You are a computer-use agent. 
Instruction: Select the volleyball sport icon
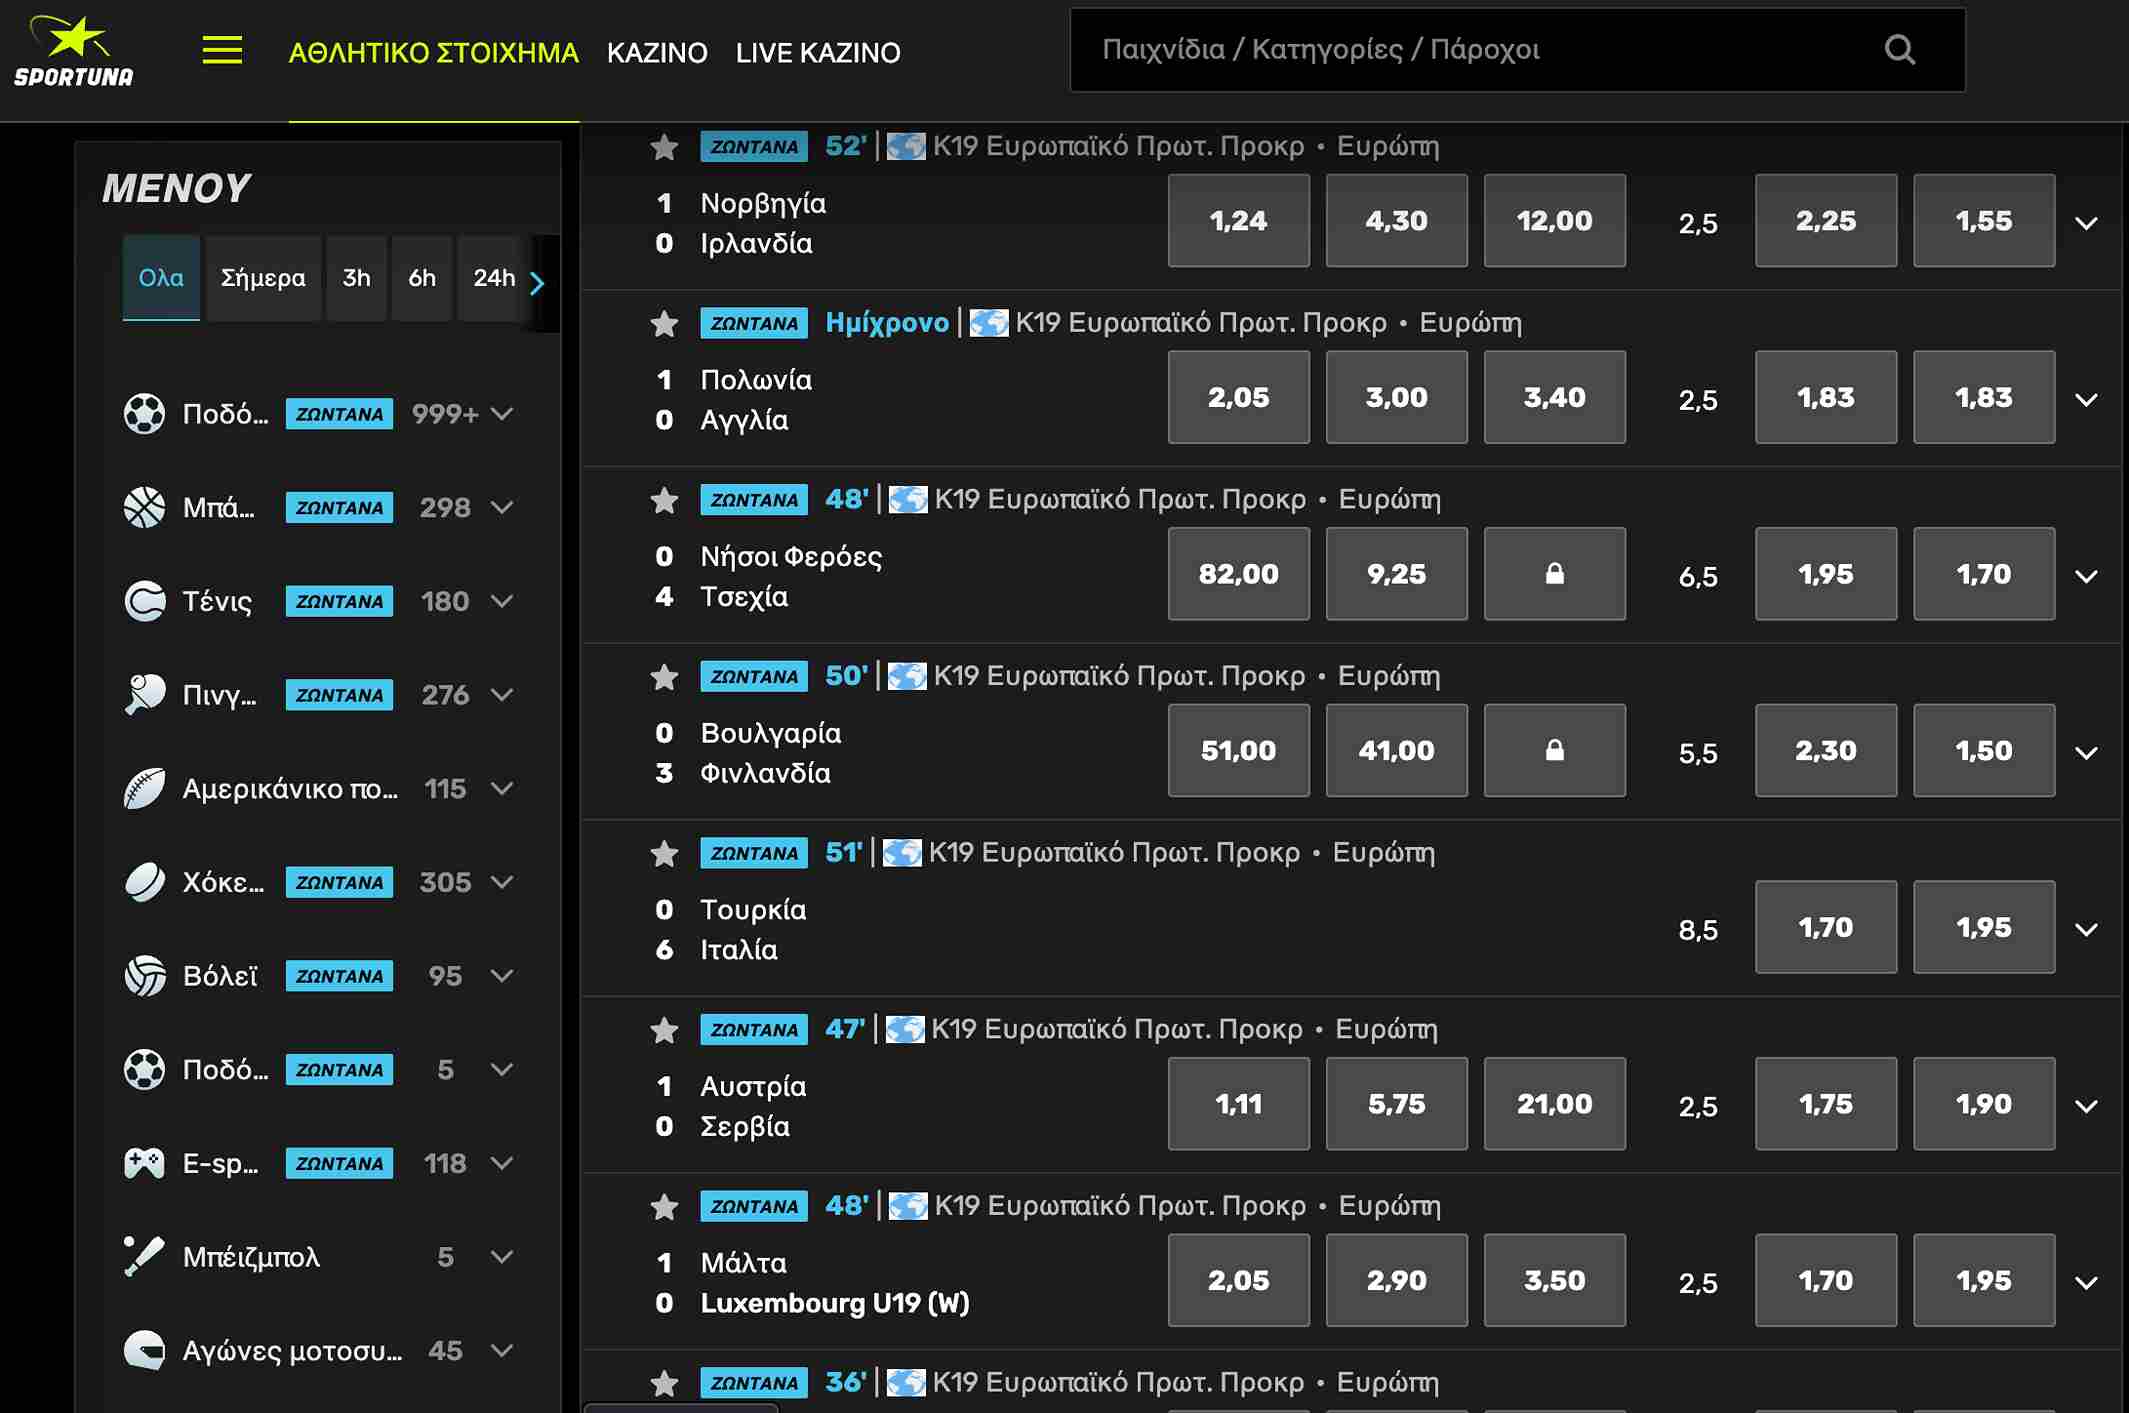[145, 976]
